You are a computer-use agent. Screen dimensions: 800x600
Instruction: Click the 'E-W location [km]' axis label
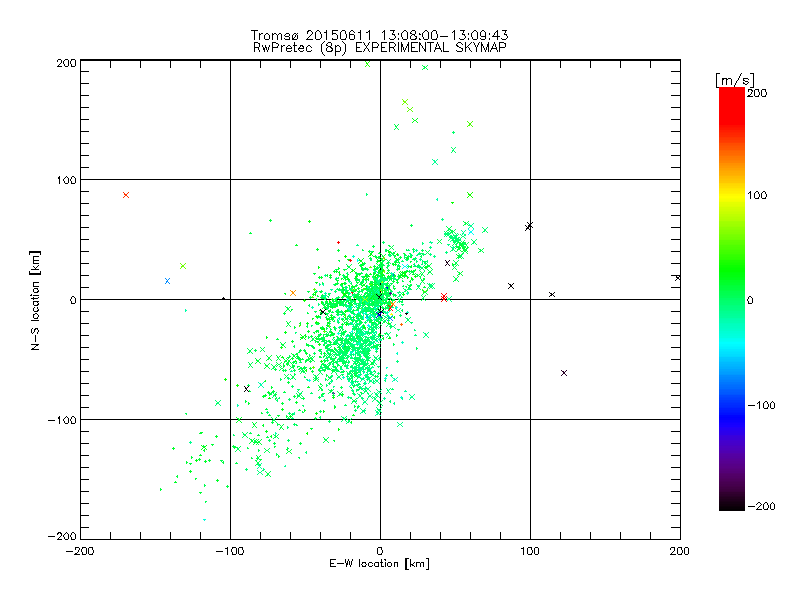[379, 564]
